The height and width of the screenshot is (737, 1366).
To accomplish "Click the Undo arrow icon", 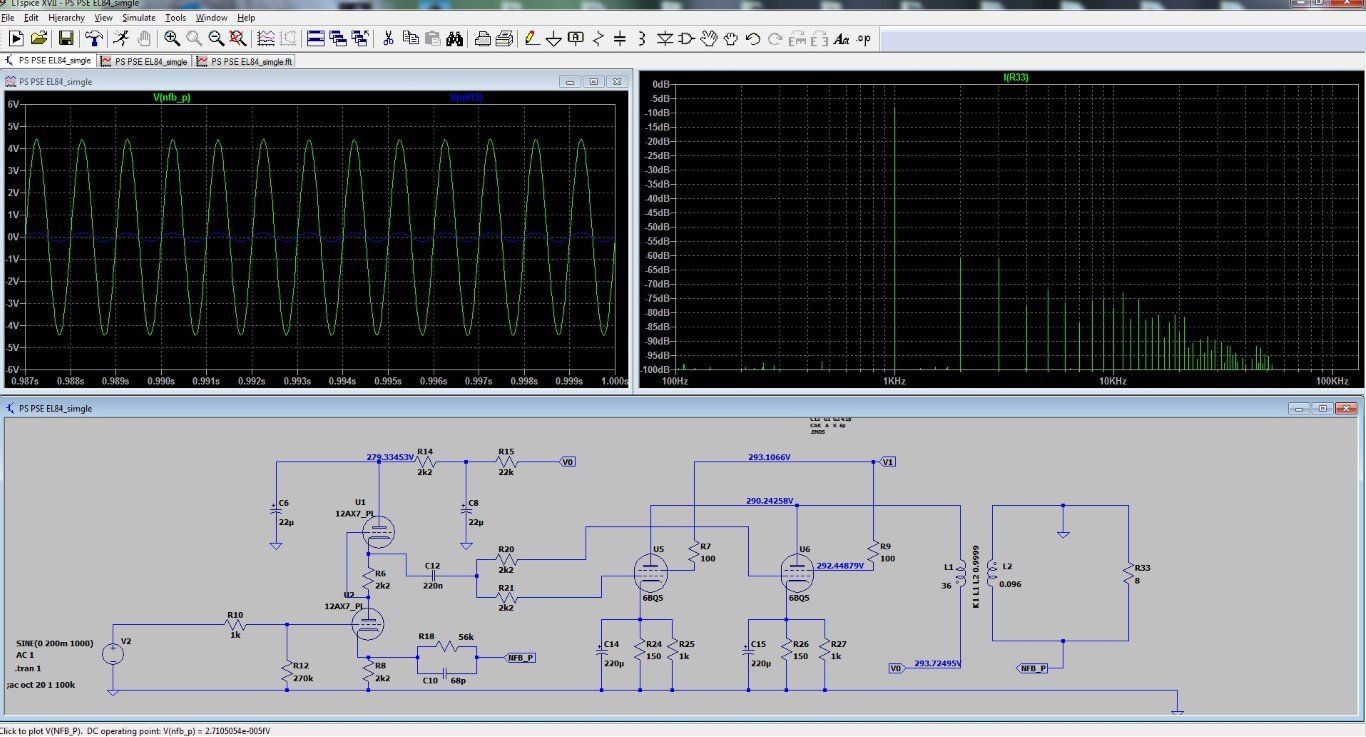I will point(753,38).
